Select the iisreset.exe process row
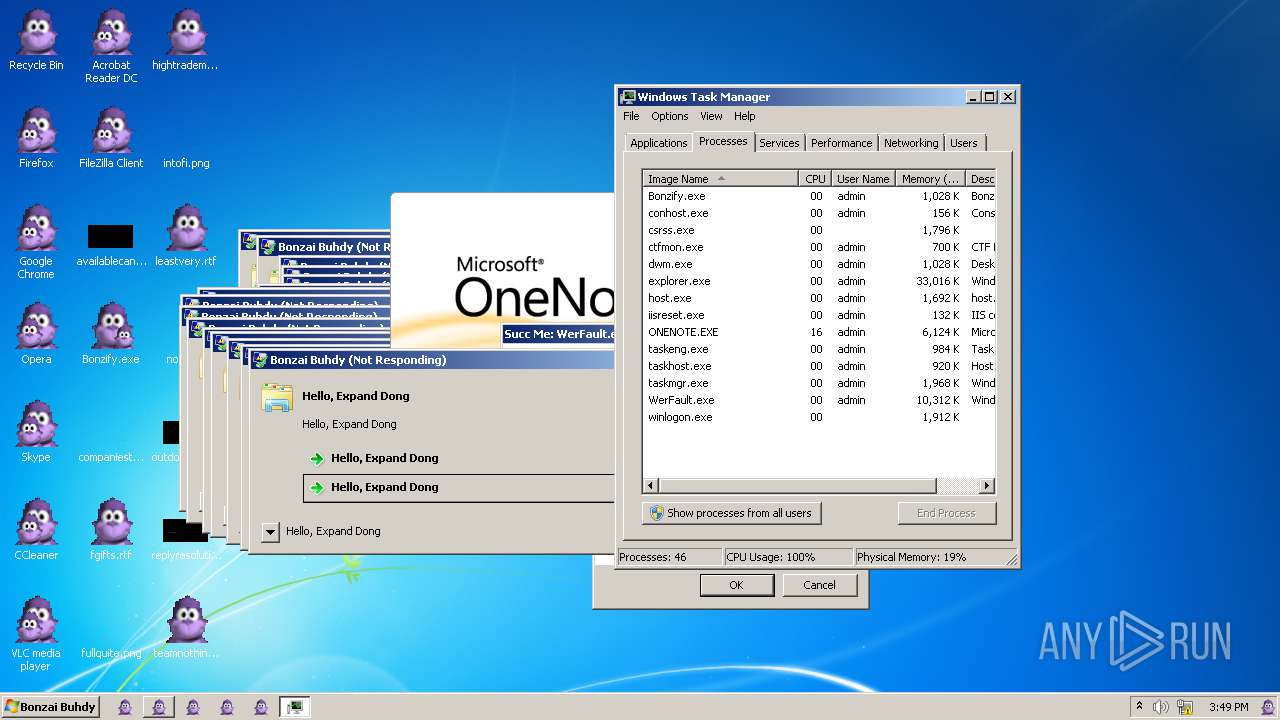 [819, 315]
